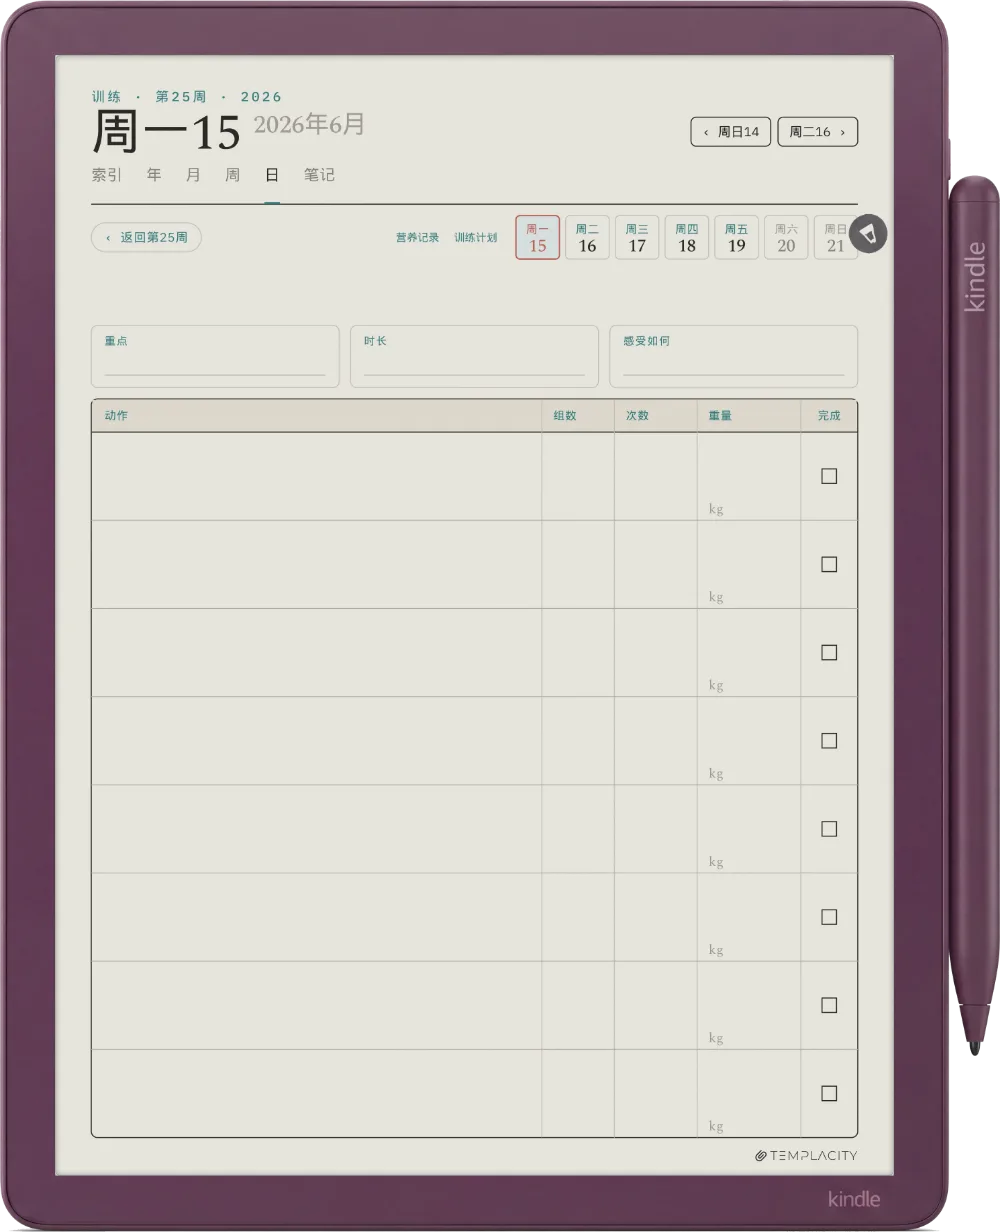Click the 2026 breadcrumb link

pyautogui.click(x=261, y=97)
